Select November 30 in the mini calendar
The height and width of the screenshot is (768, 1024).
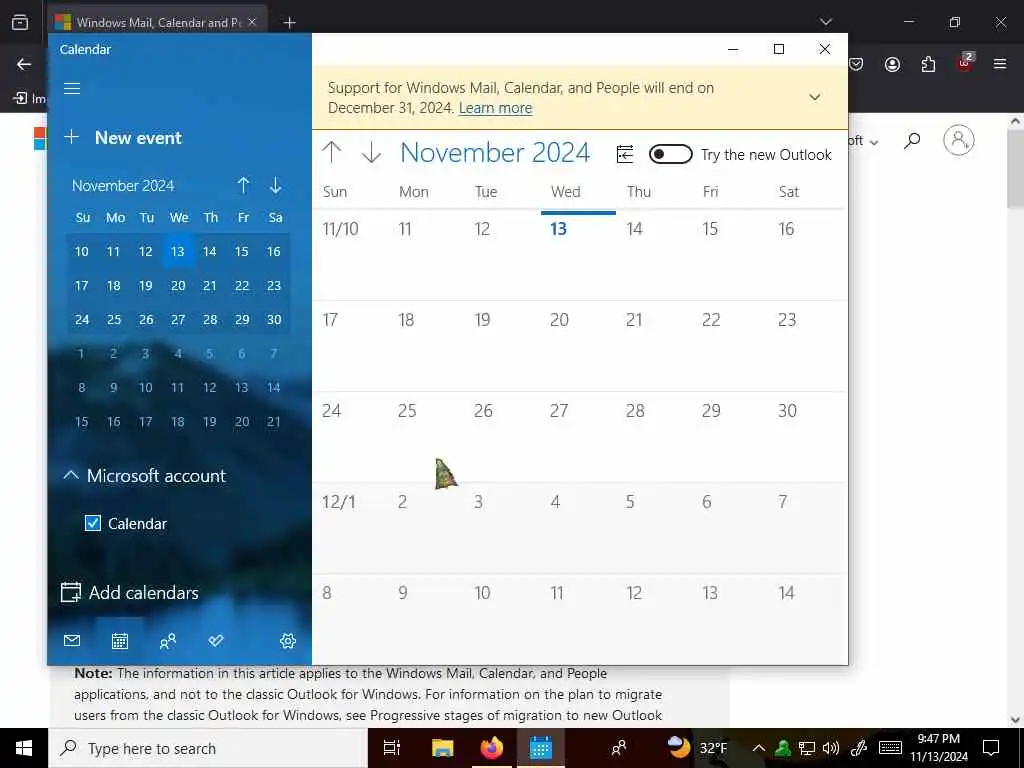[274, 319]
